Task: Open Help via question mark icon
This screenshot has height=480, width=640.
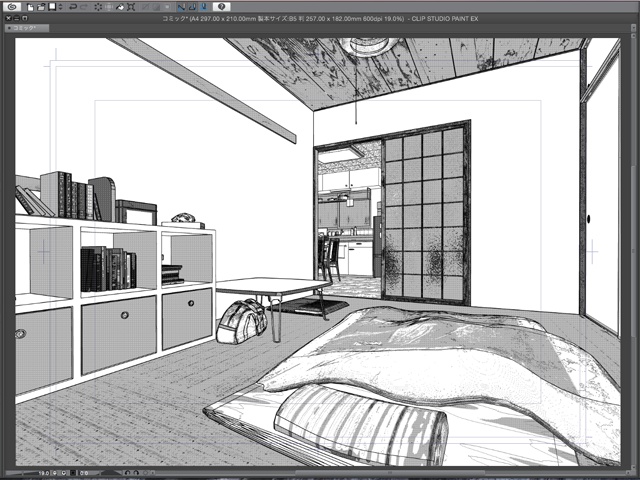Action: pyautogui.click(x=222, y=7)
